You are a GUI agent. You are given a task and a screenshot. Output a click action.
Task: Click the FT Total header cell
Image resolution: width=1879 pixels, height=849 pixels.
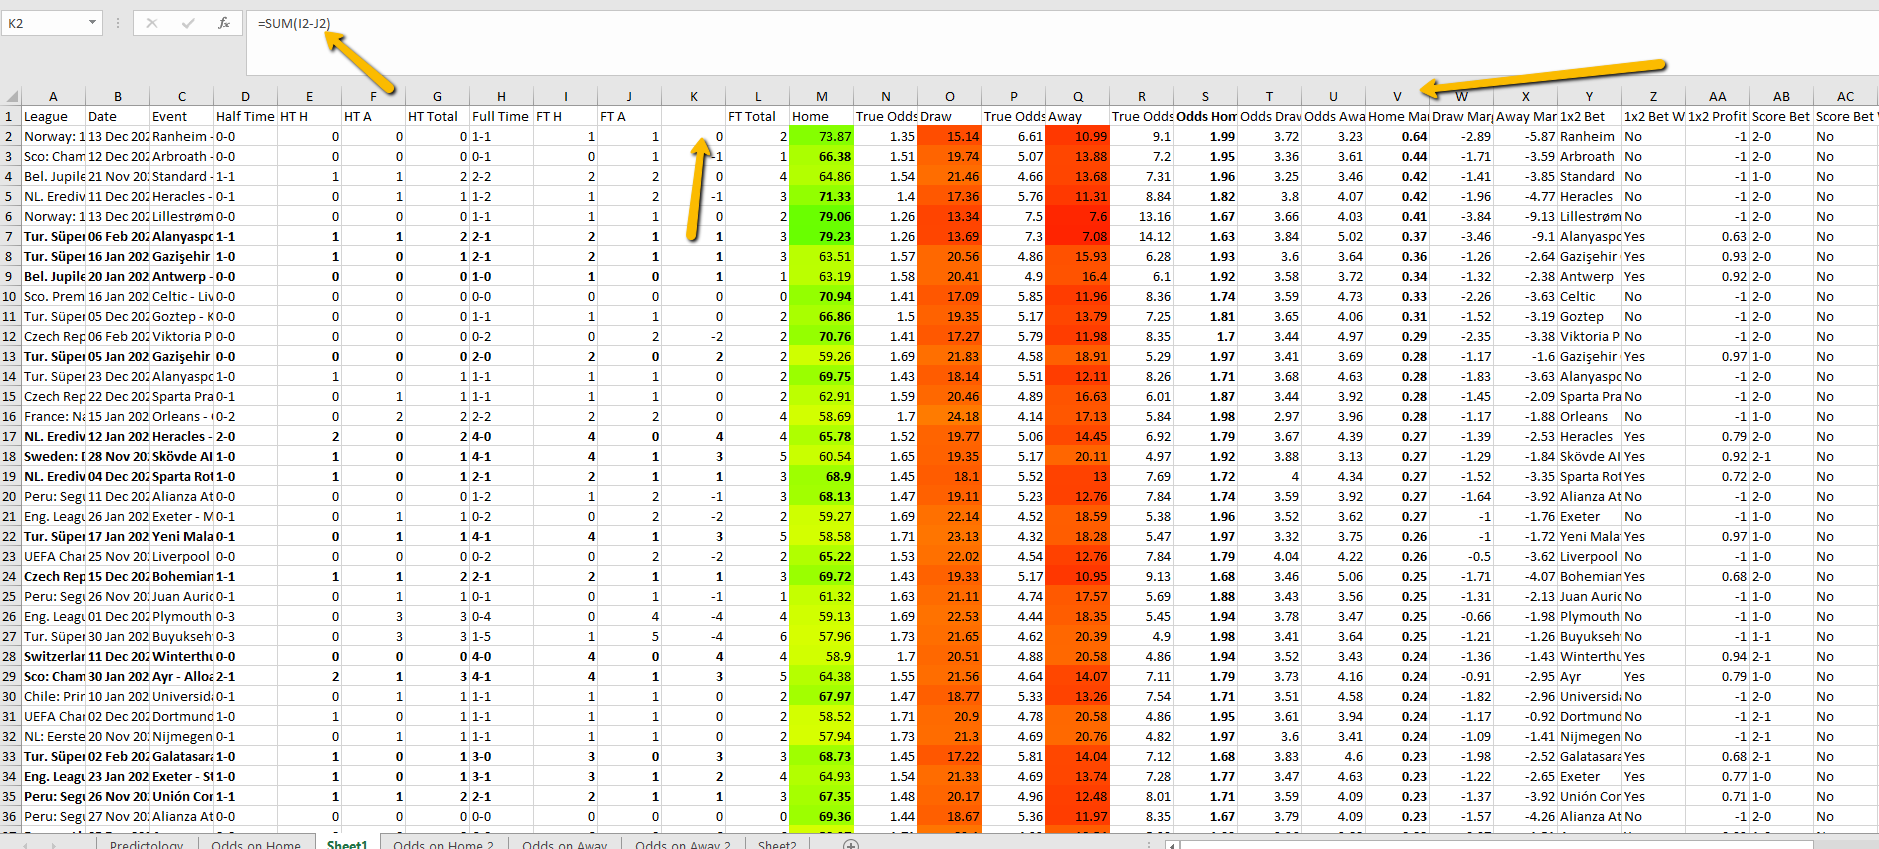758,116
